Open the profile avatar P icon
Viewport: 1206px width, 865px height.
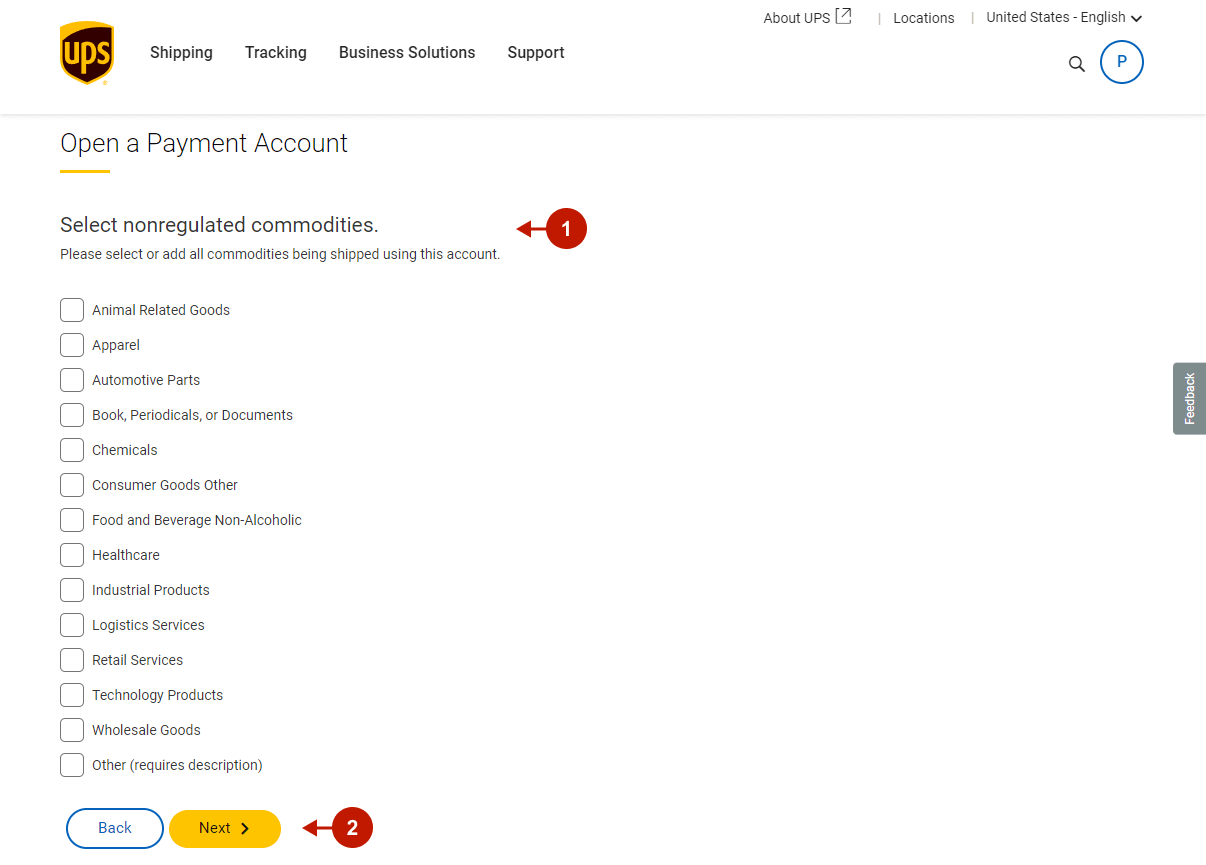point(1121,62)
